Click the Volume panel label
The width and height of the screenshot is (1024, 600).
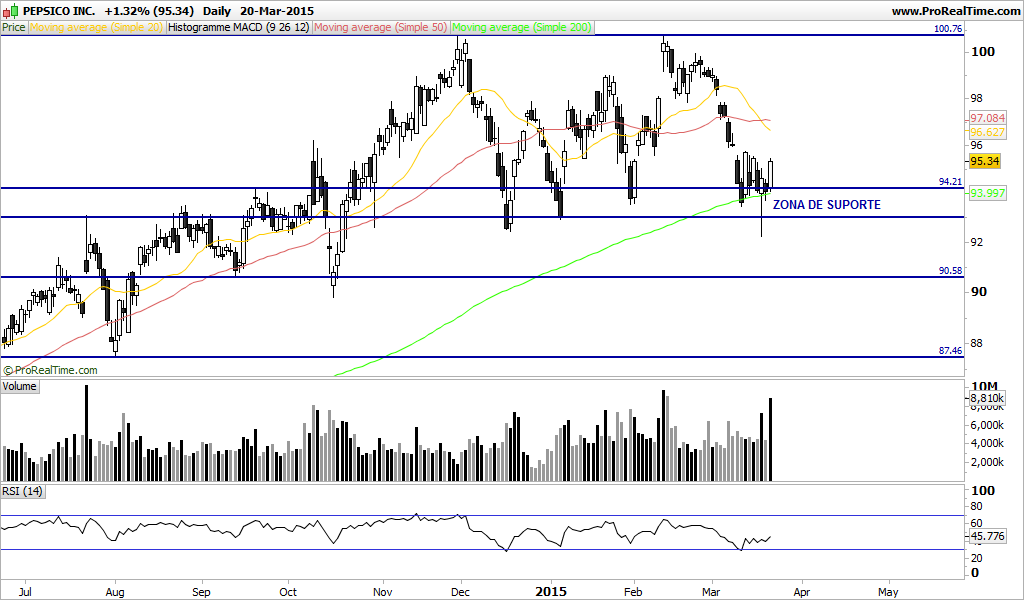[20, 387]
